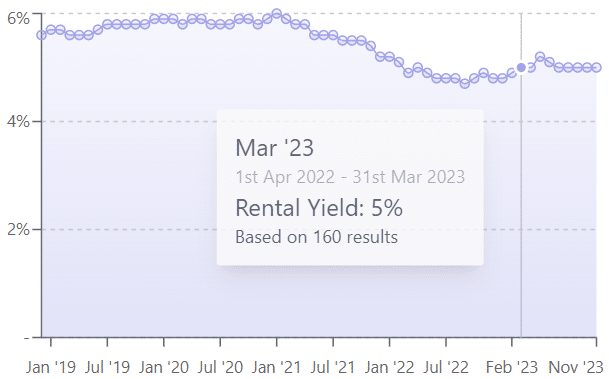Click the Jul '20 x-axis label
Viewport: 609px width, 379px height.
(x=220, y=367)
